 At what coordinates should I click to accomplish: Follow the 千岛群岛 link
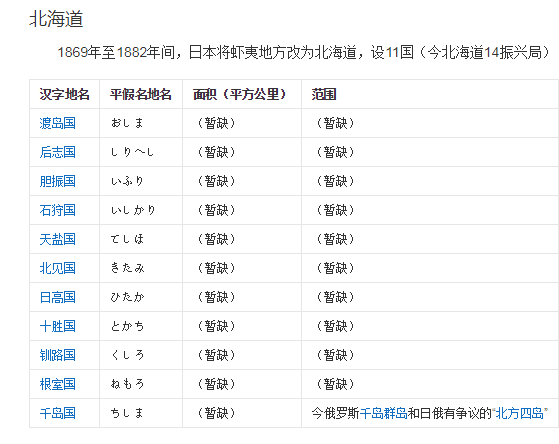click(x=383, y=413)
